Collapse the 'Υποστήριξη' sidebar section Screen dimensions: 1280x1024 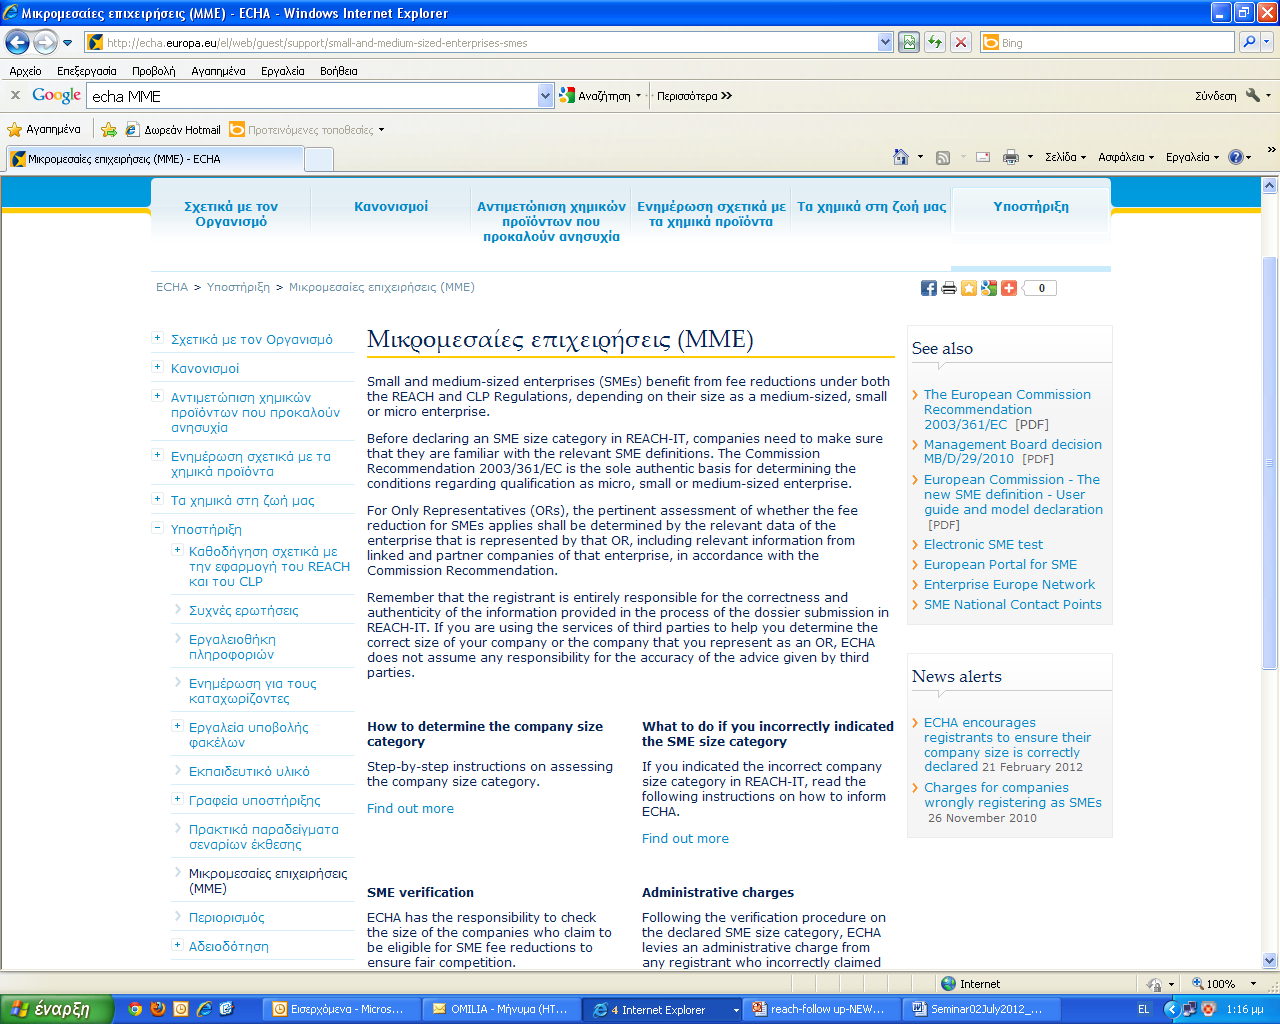click(x=157, y=528)
